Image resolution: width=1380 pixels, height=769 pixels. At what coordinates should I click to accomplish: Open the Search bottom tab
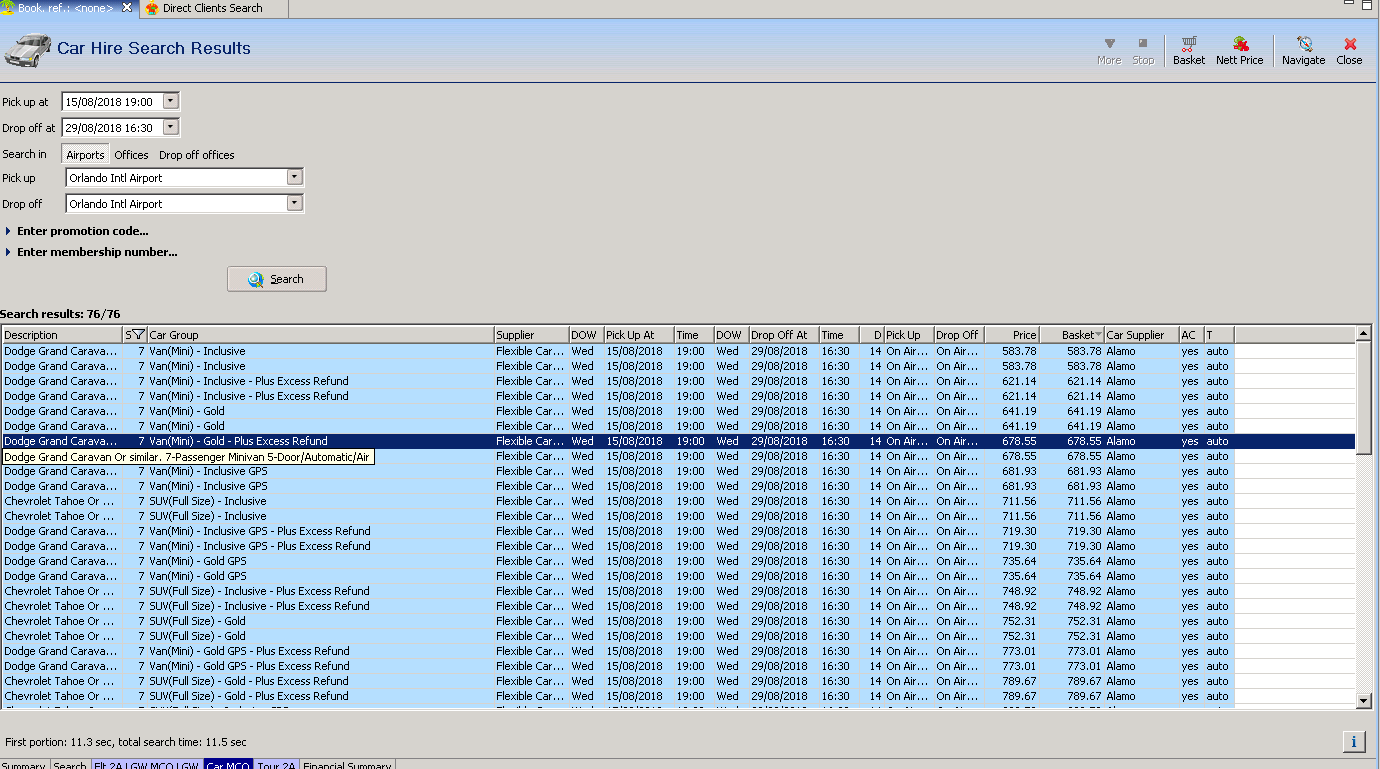pyautogui.click(x=70, y=765)
